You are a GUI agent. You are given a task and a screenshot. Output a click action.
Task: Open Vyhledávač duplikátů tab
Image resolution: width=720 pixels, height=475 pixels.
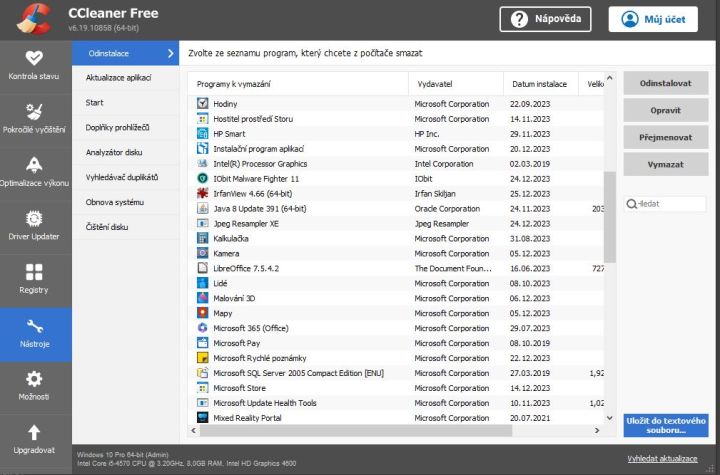click(125, 177)
